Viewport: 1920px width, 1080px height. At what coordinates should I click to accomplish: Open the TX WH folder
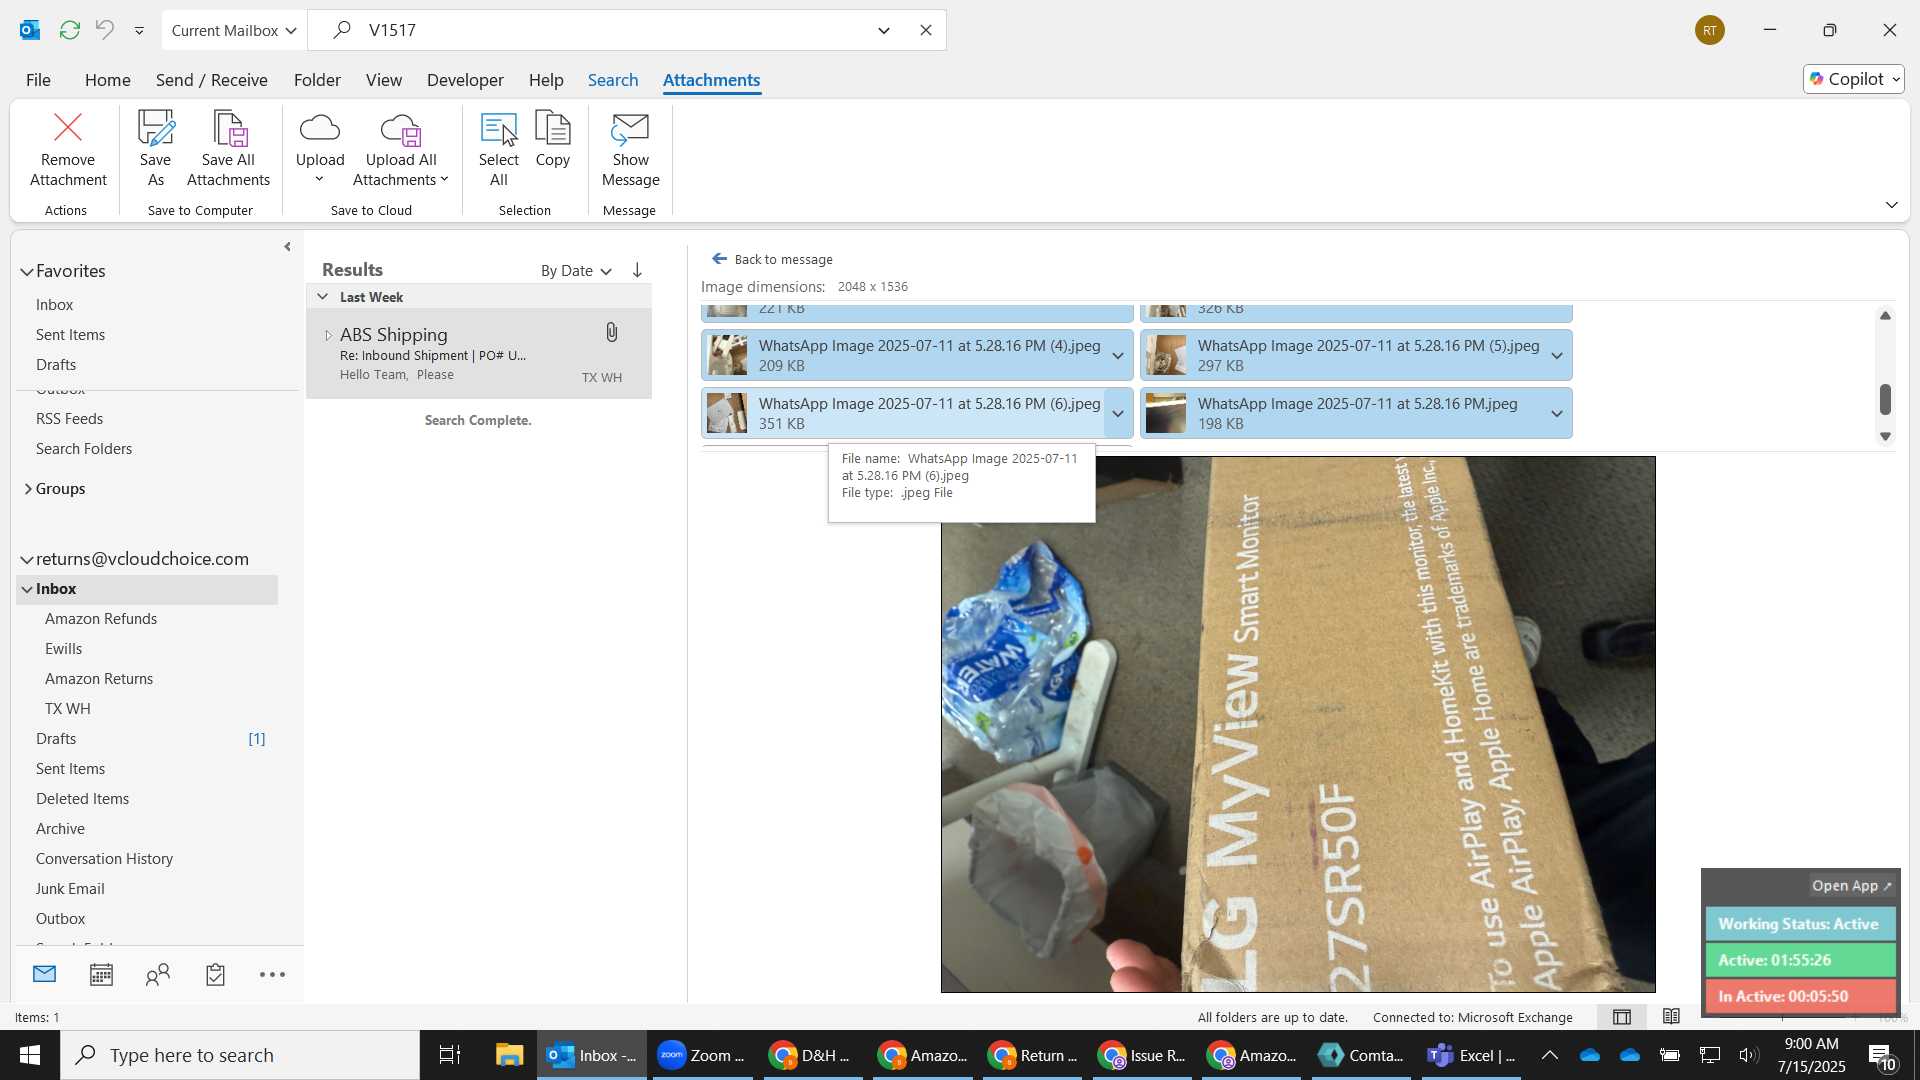tap(68, 709)
